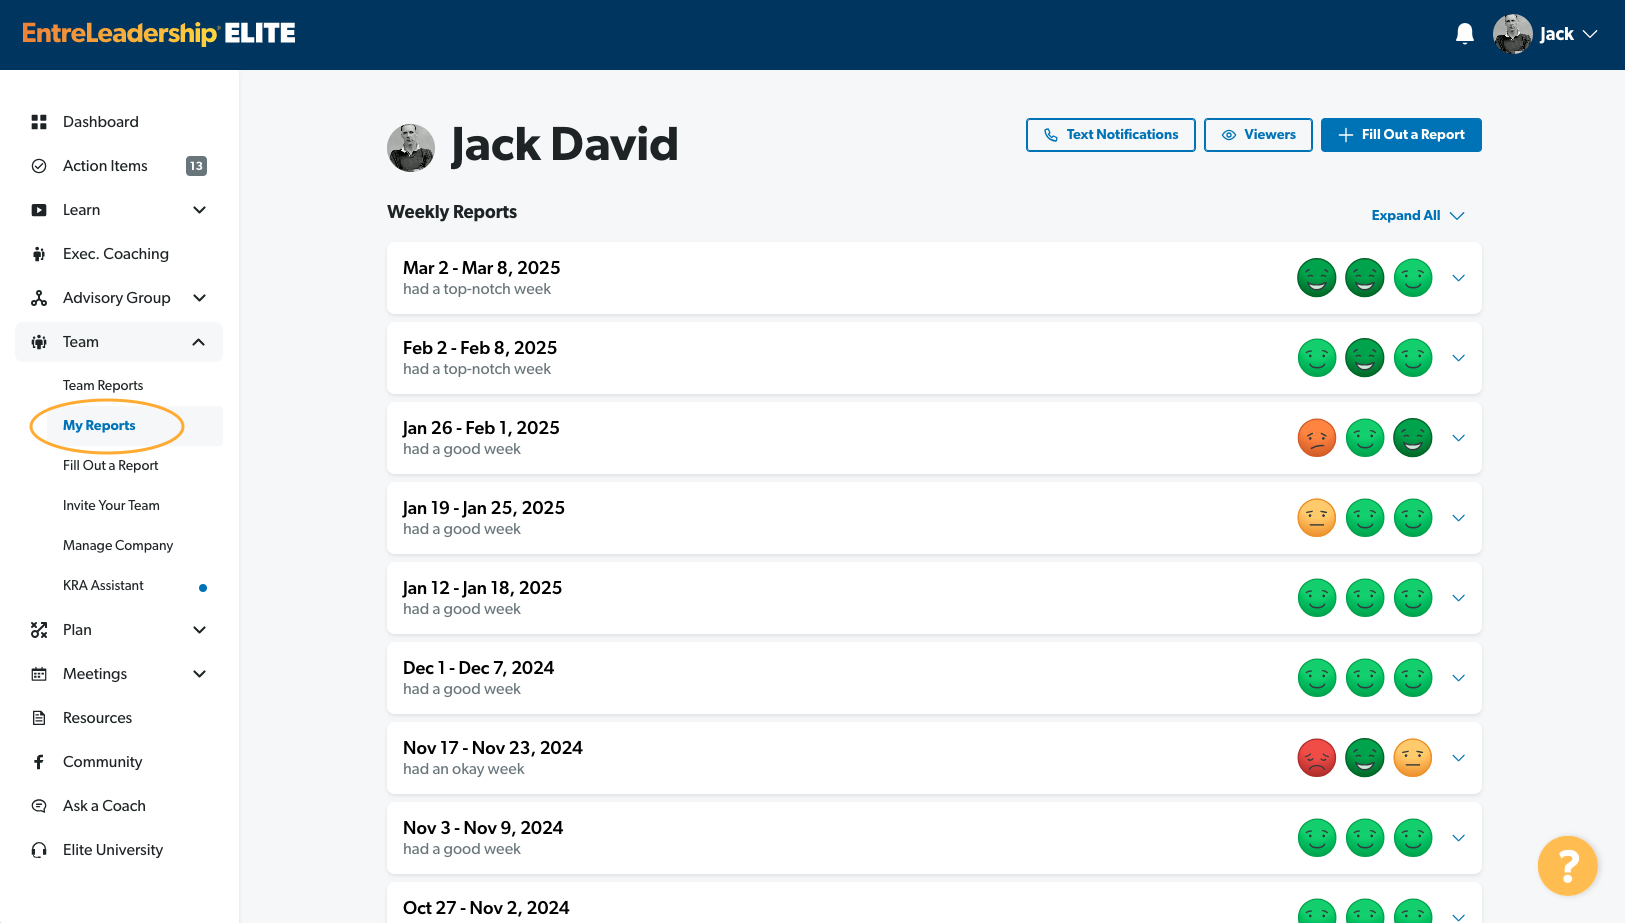Expand All weekly reports
The width and height of the screenshot is (1625, 923).
pos(1417,216)
